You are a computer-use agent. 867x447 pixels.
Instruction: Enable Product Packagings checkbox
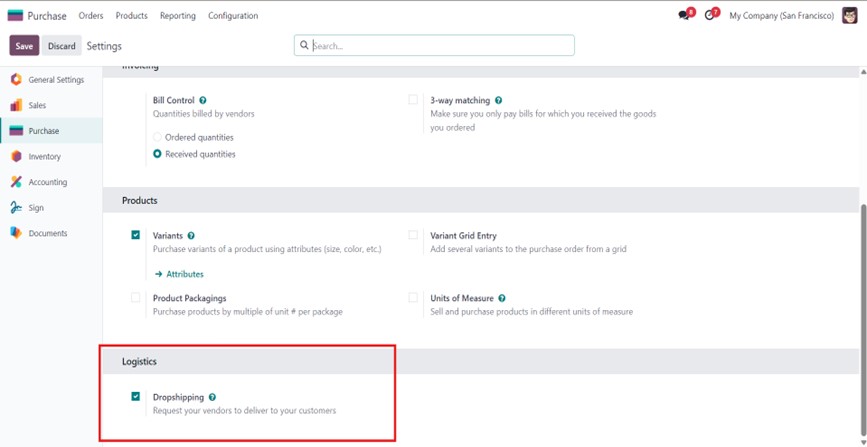[x=136, y=298]
